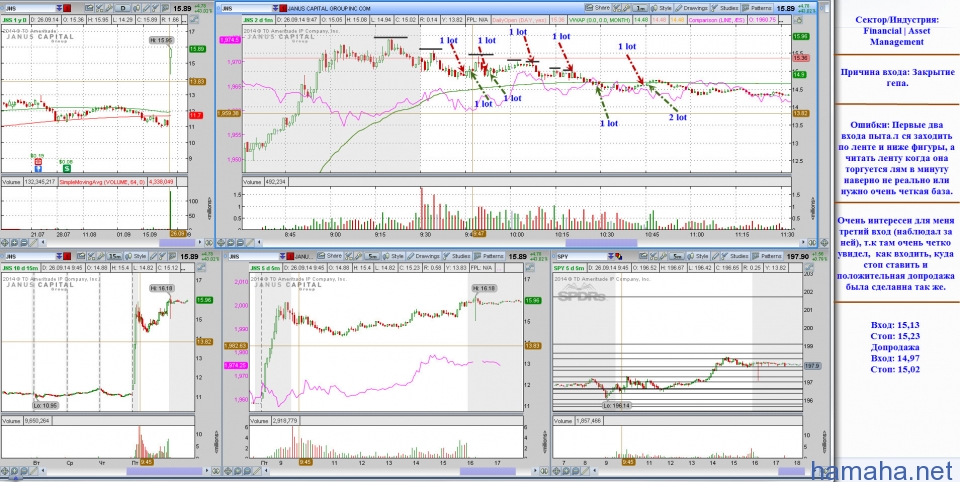Click chart settings wrench in yearly chart
The width and height of the screenshot is (960, 482).
108,8
